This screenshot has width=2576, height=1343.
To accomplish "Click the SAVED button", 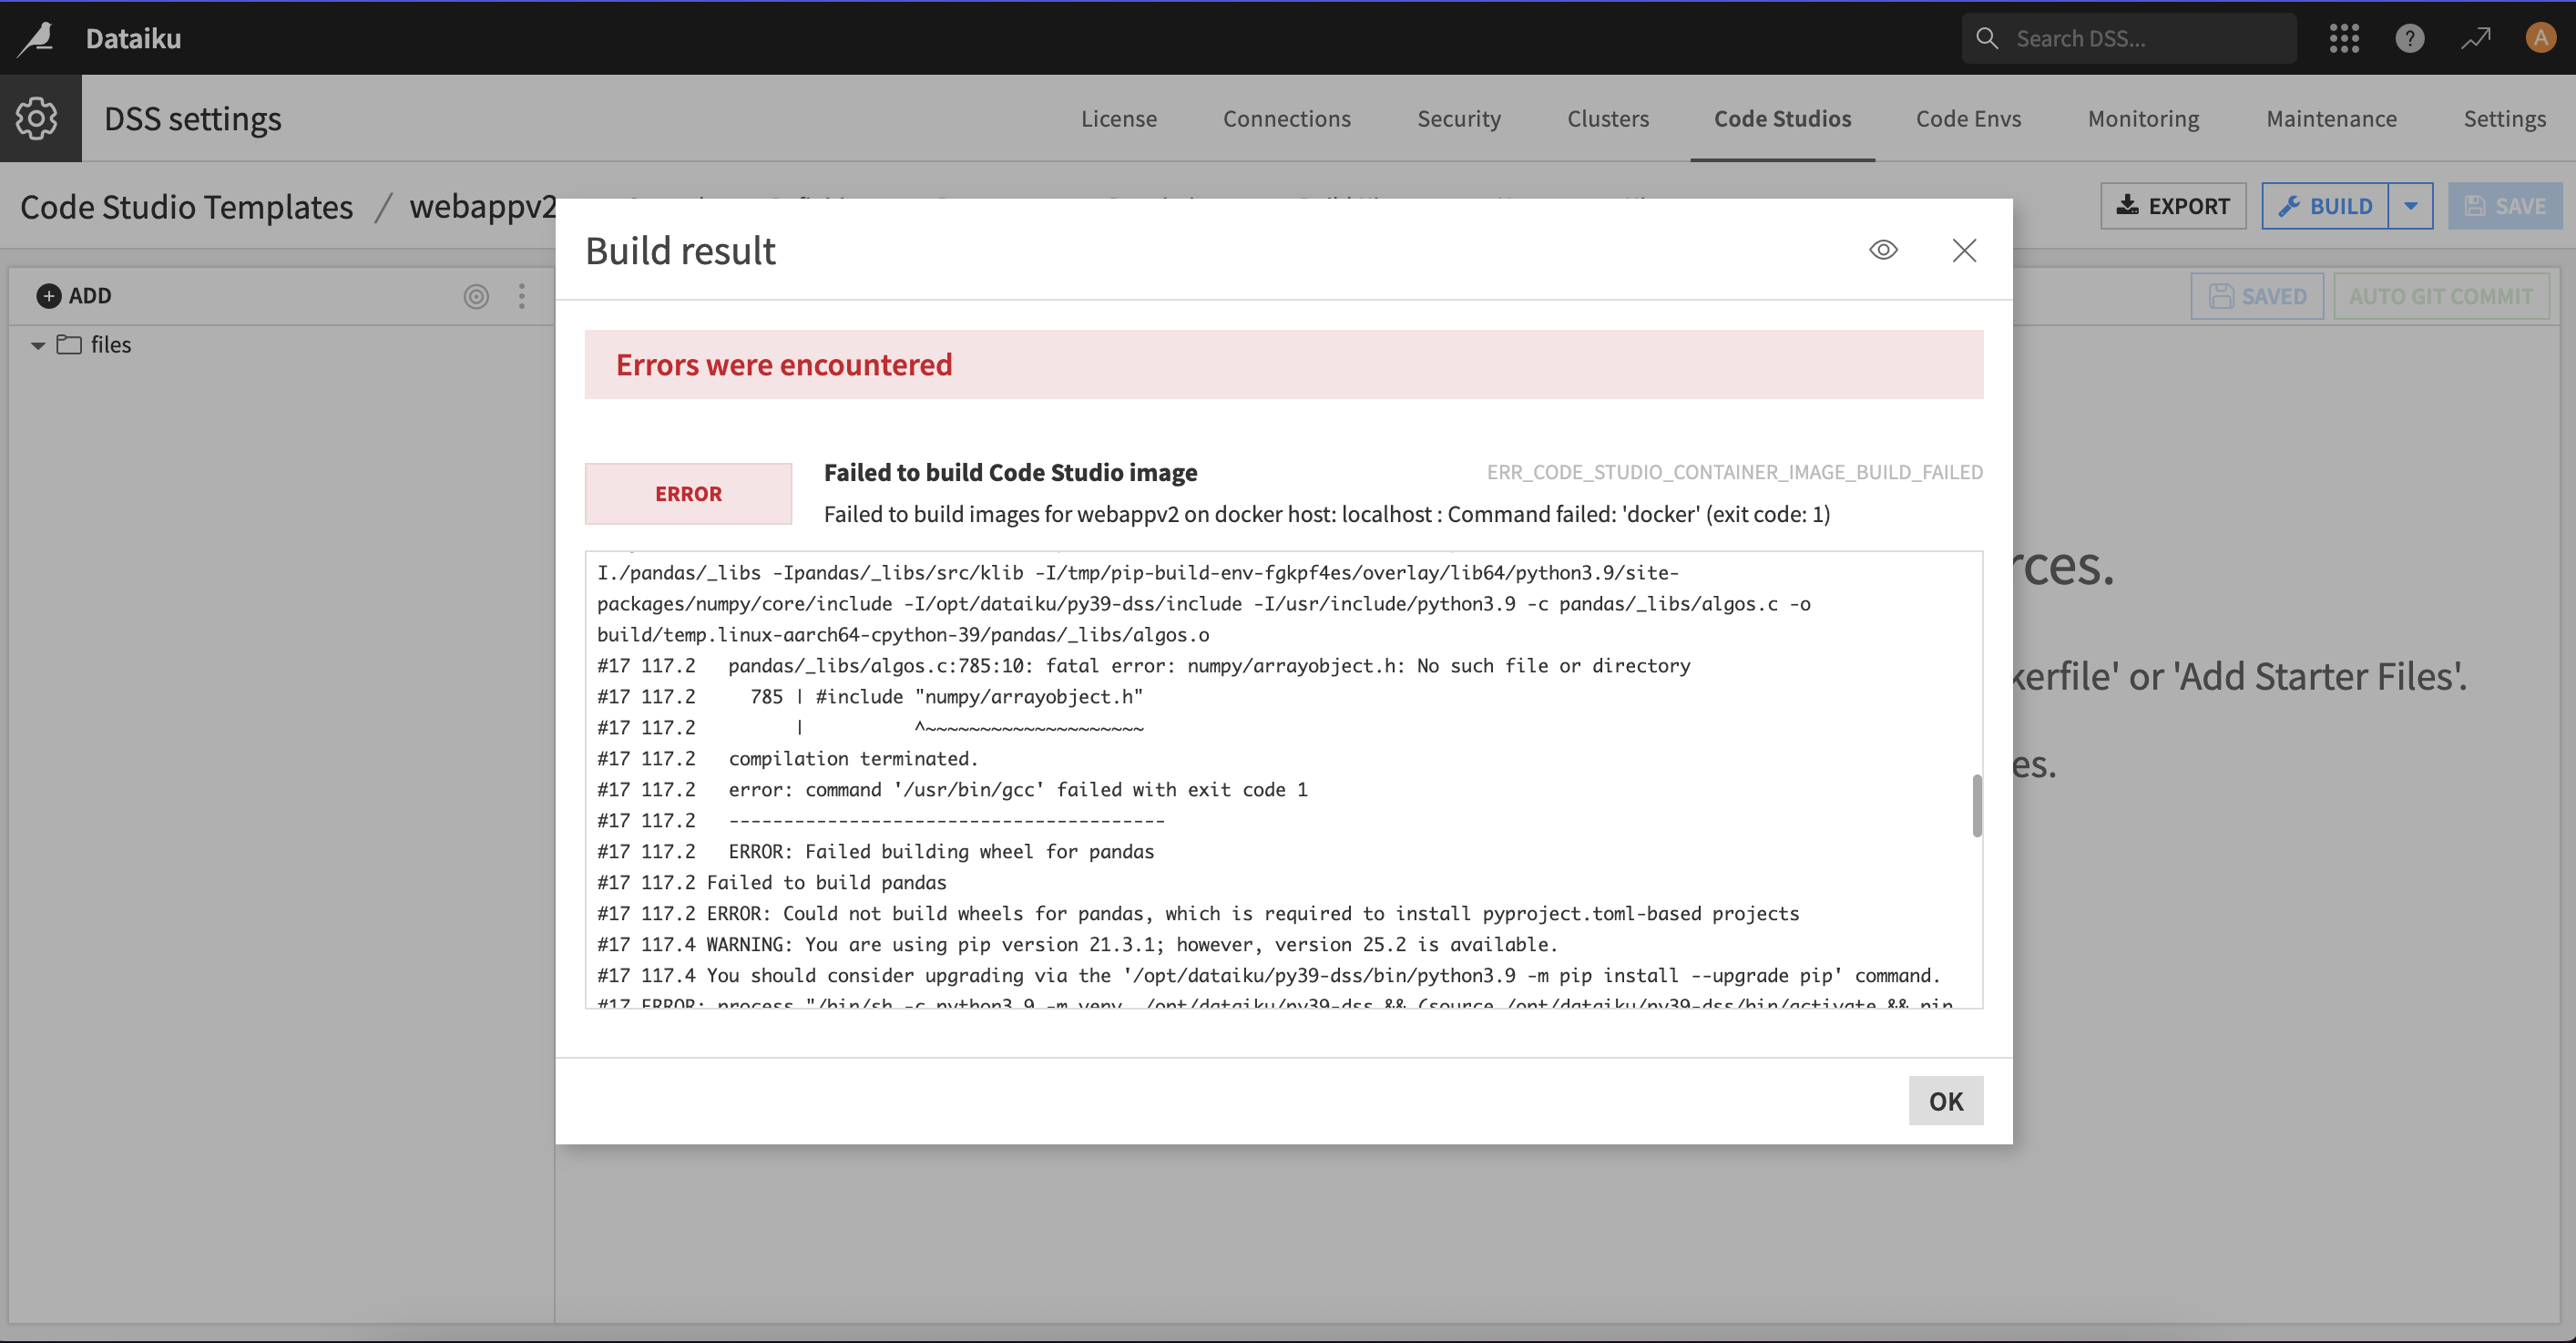I will (2256, 297).
